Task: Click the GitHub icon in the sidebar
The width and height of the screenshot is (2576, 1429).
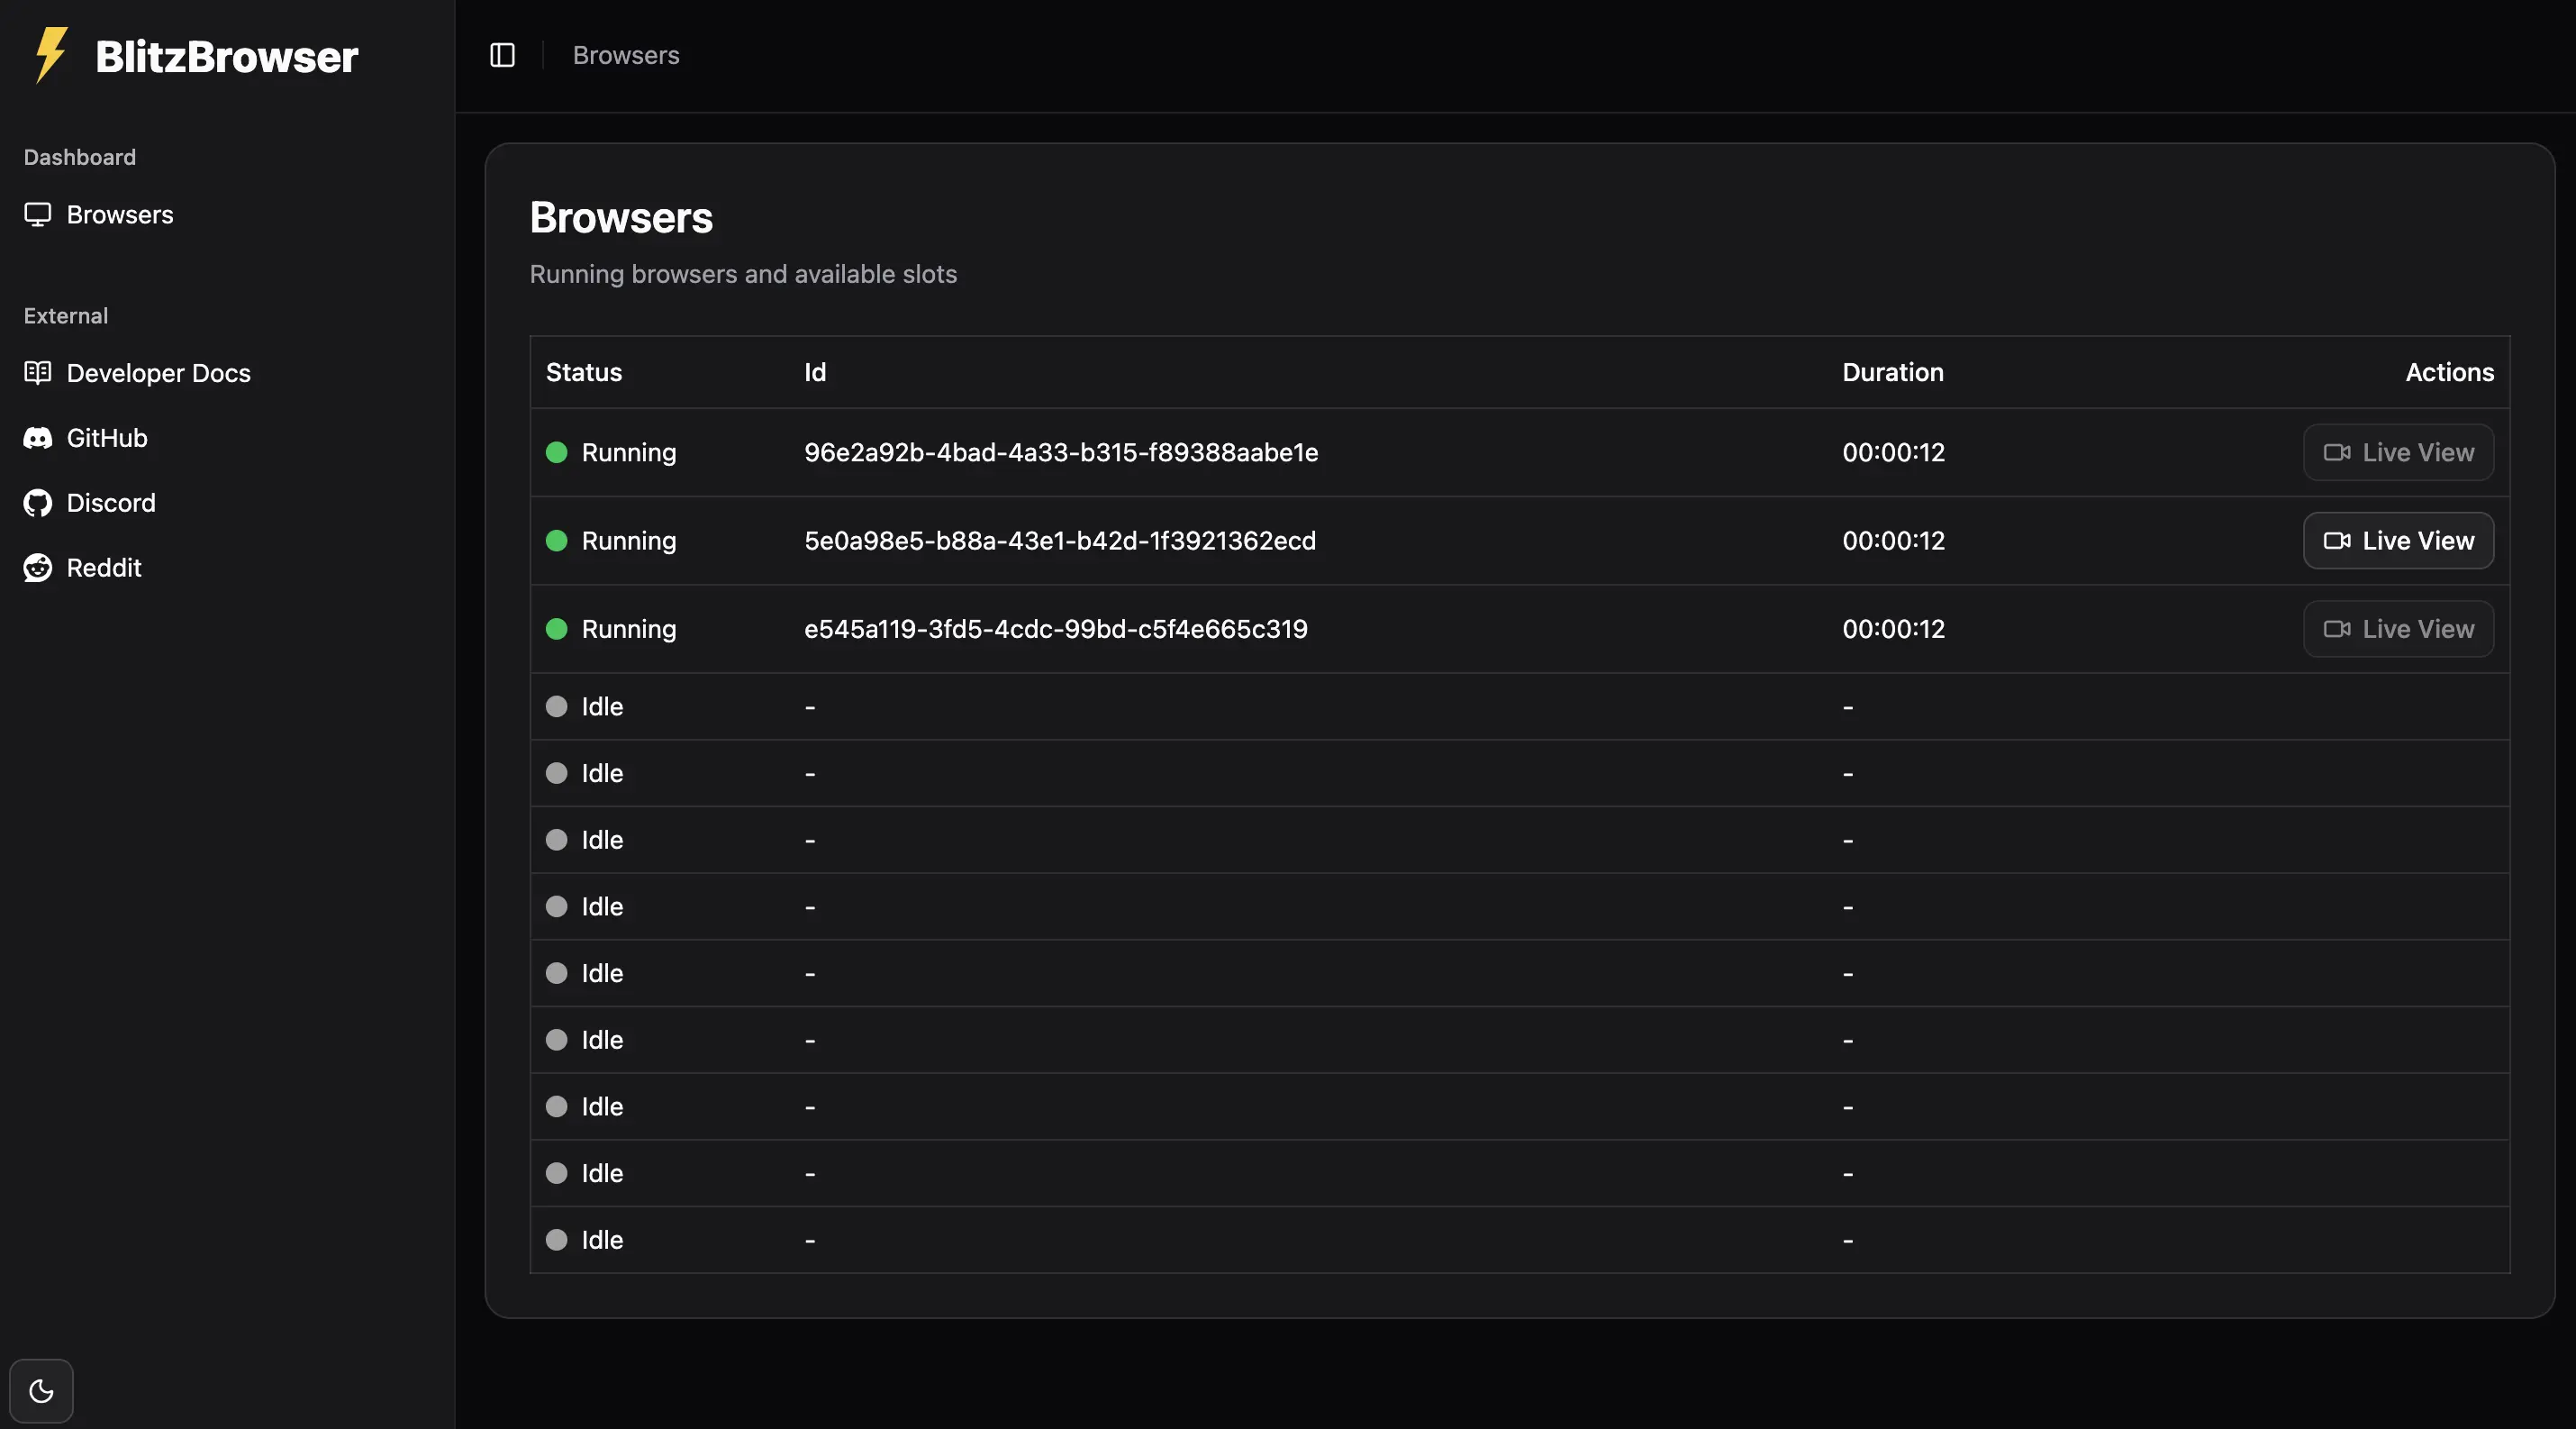Action: point(37,437)
